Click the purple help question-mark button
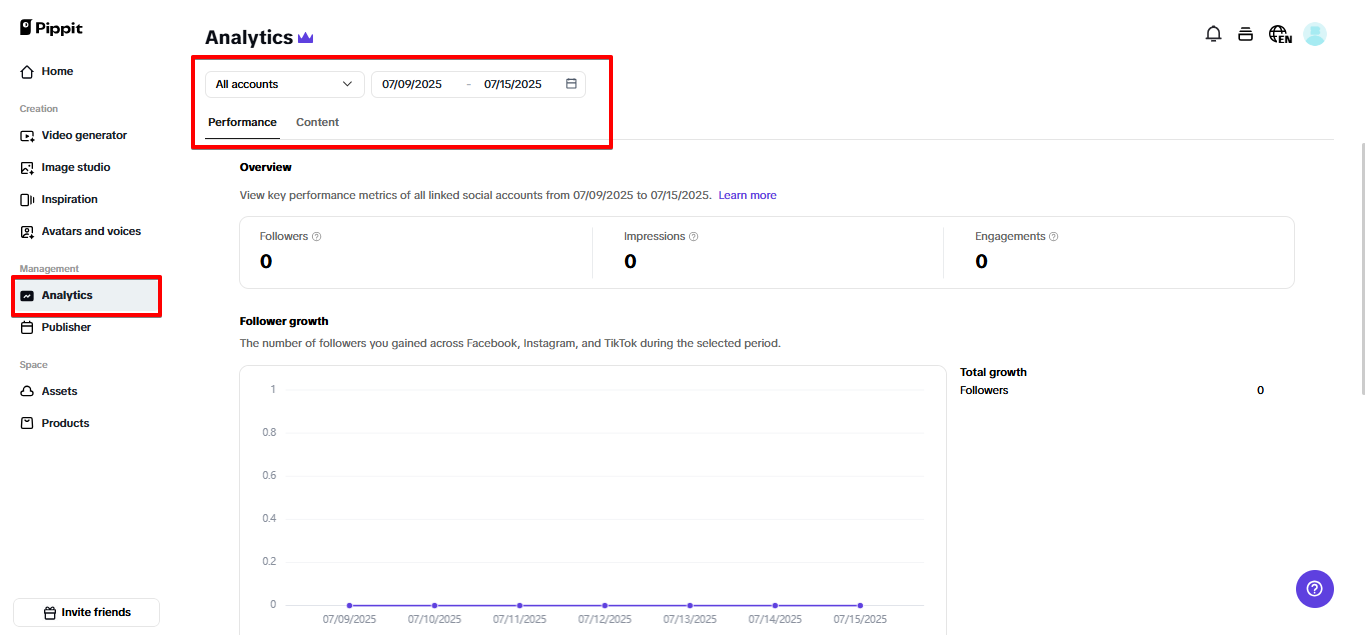 click(x=1314, y=588)
